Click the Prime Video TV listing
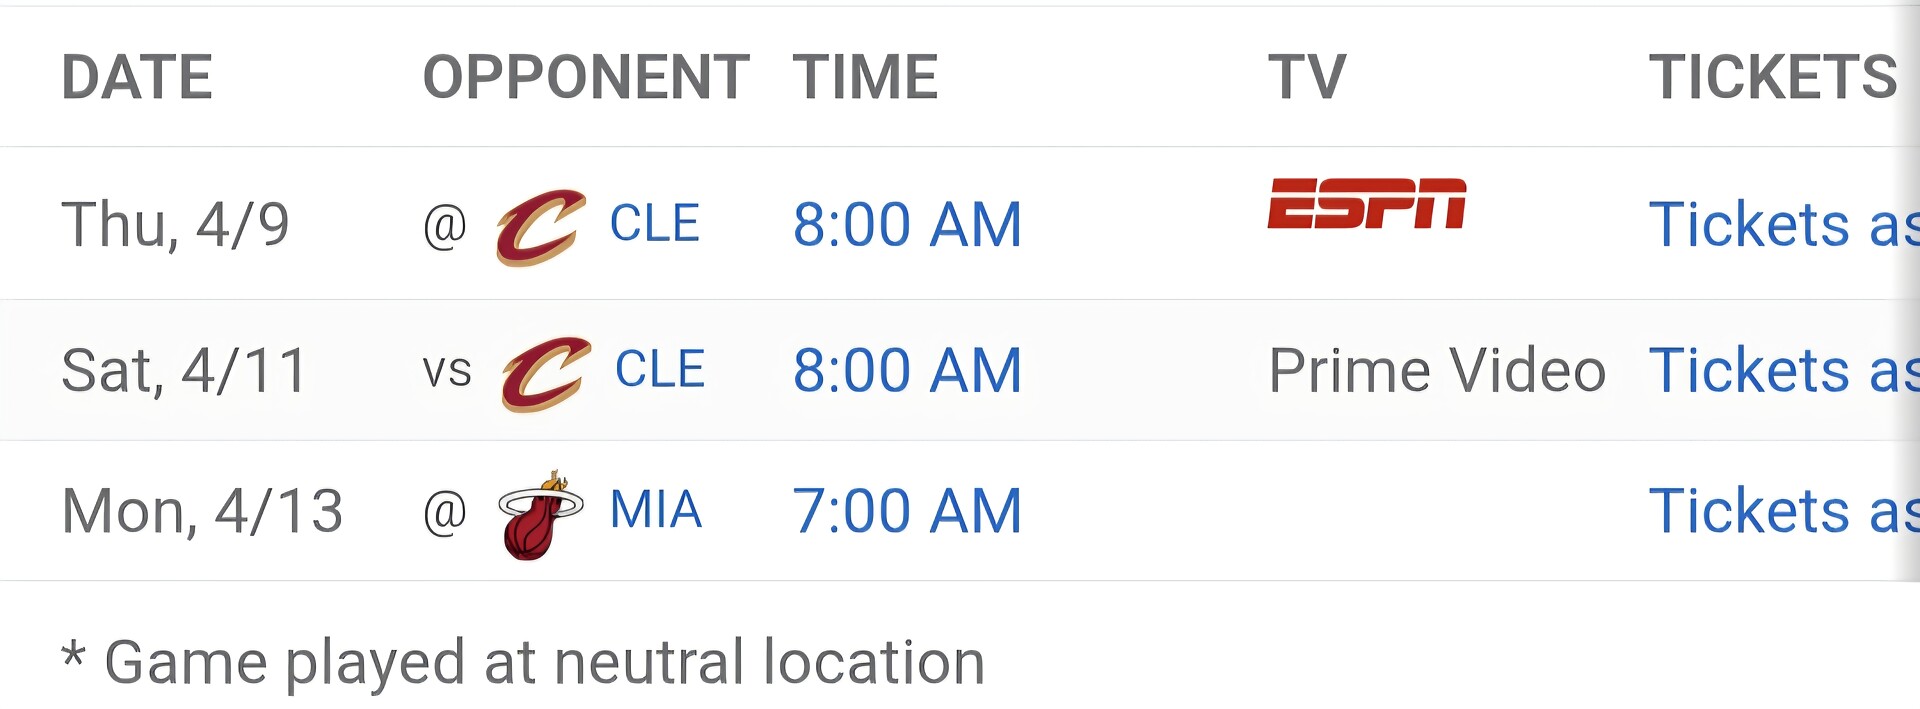Viewport: 1920px width, 709px height. 1437,371
